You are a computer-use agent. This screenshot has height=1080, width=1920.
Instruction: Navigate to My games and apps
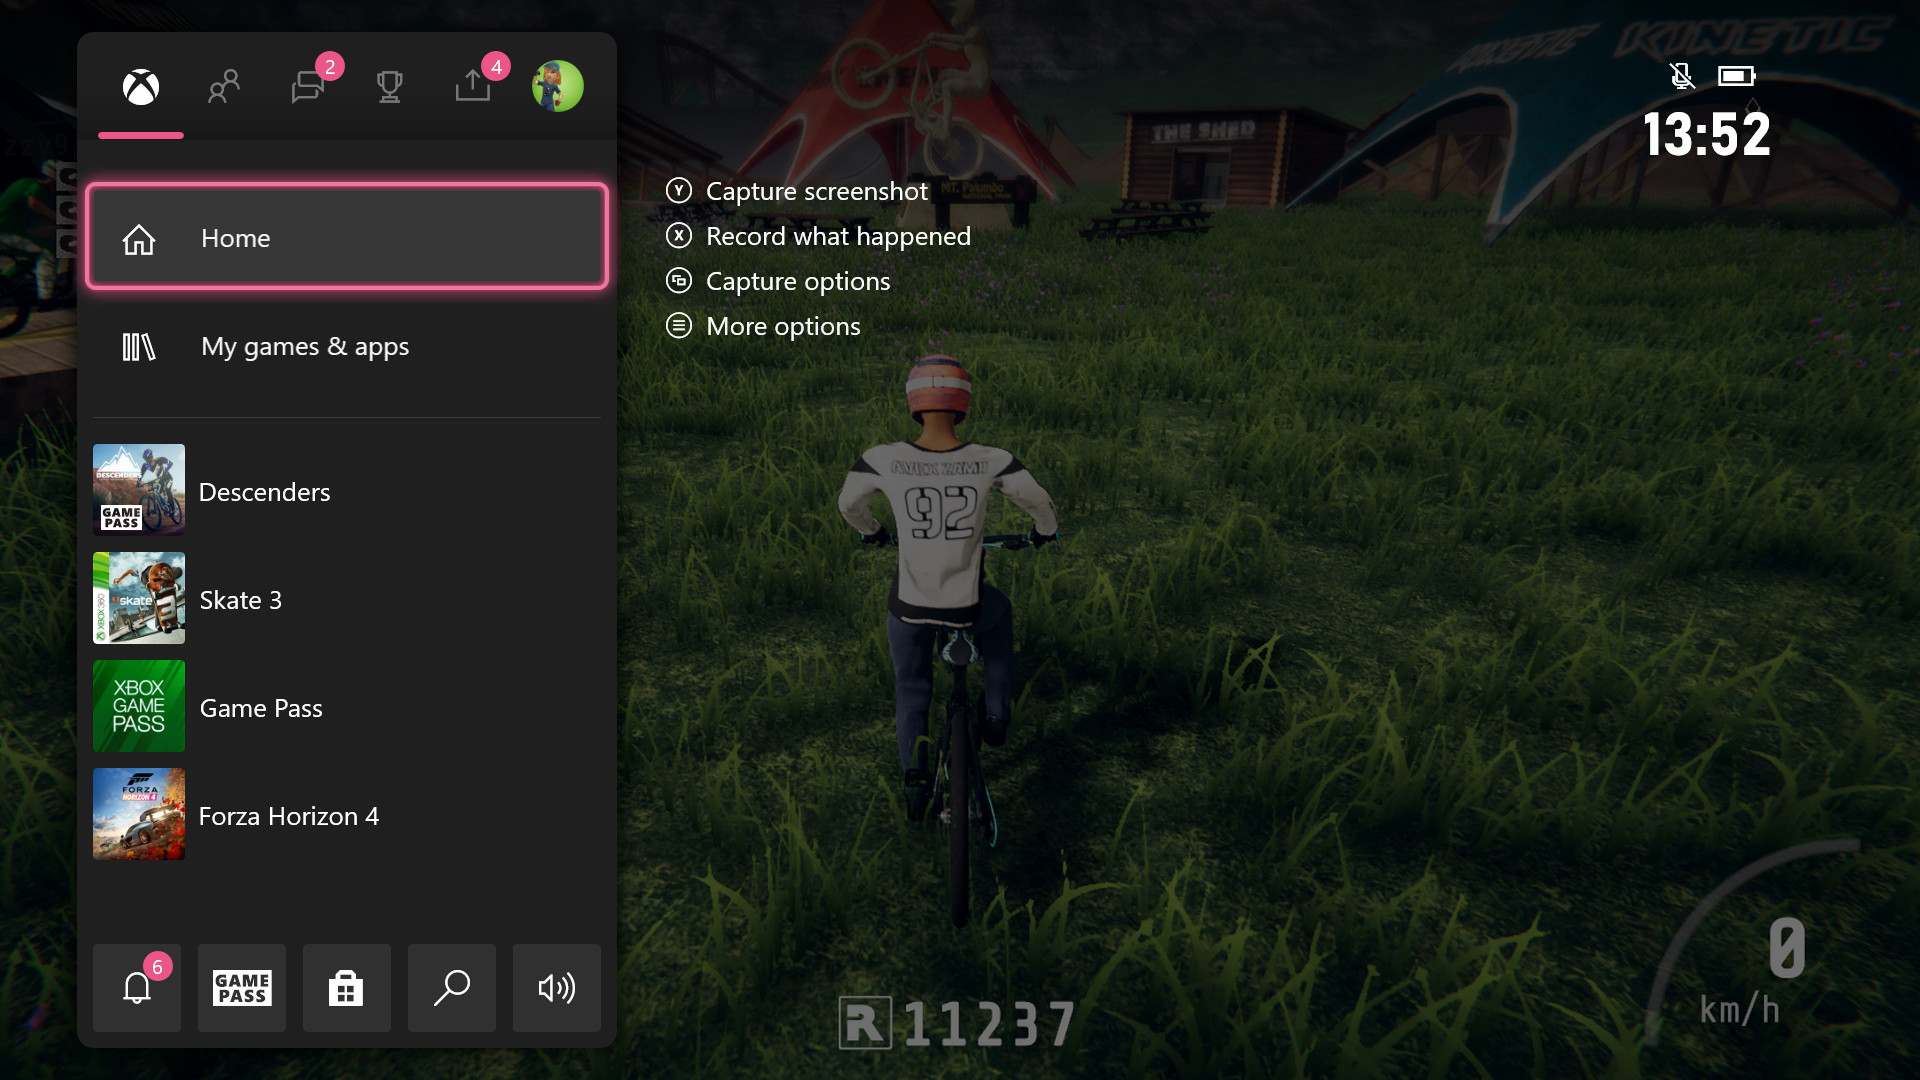pos(347,345)
